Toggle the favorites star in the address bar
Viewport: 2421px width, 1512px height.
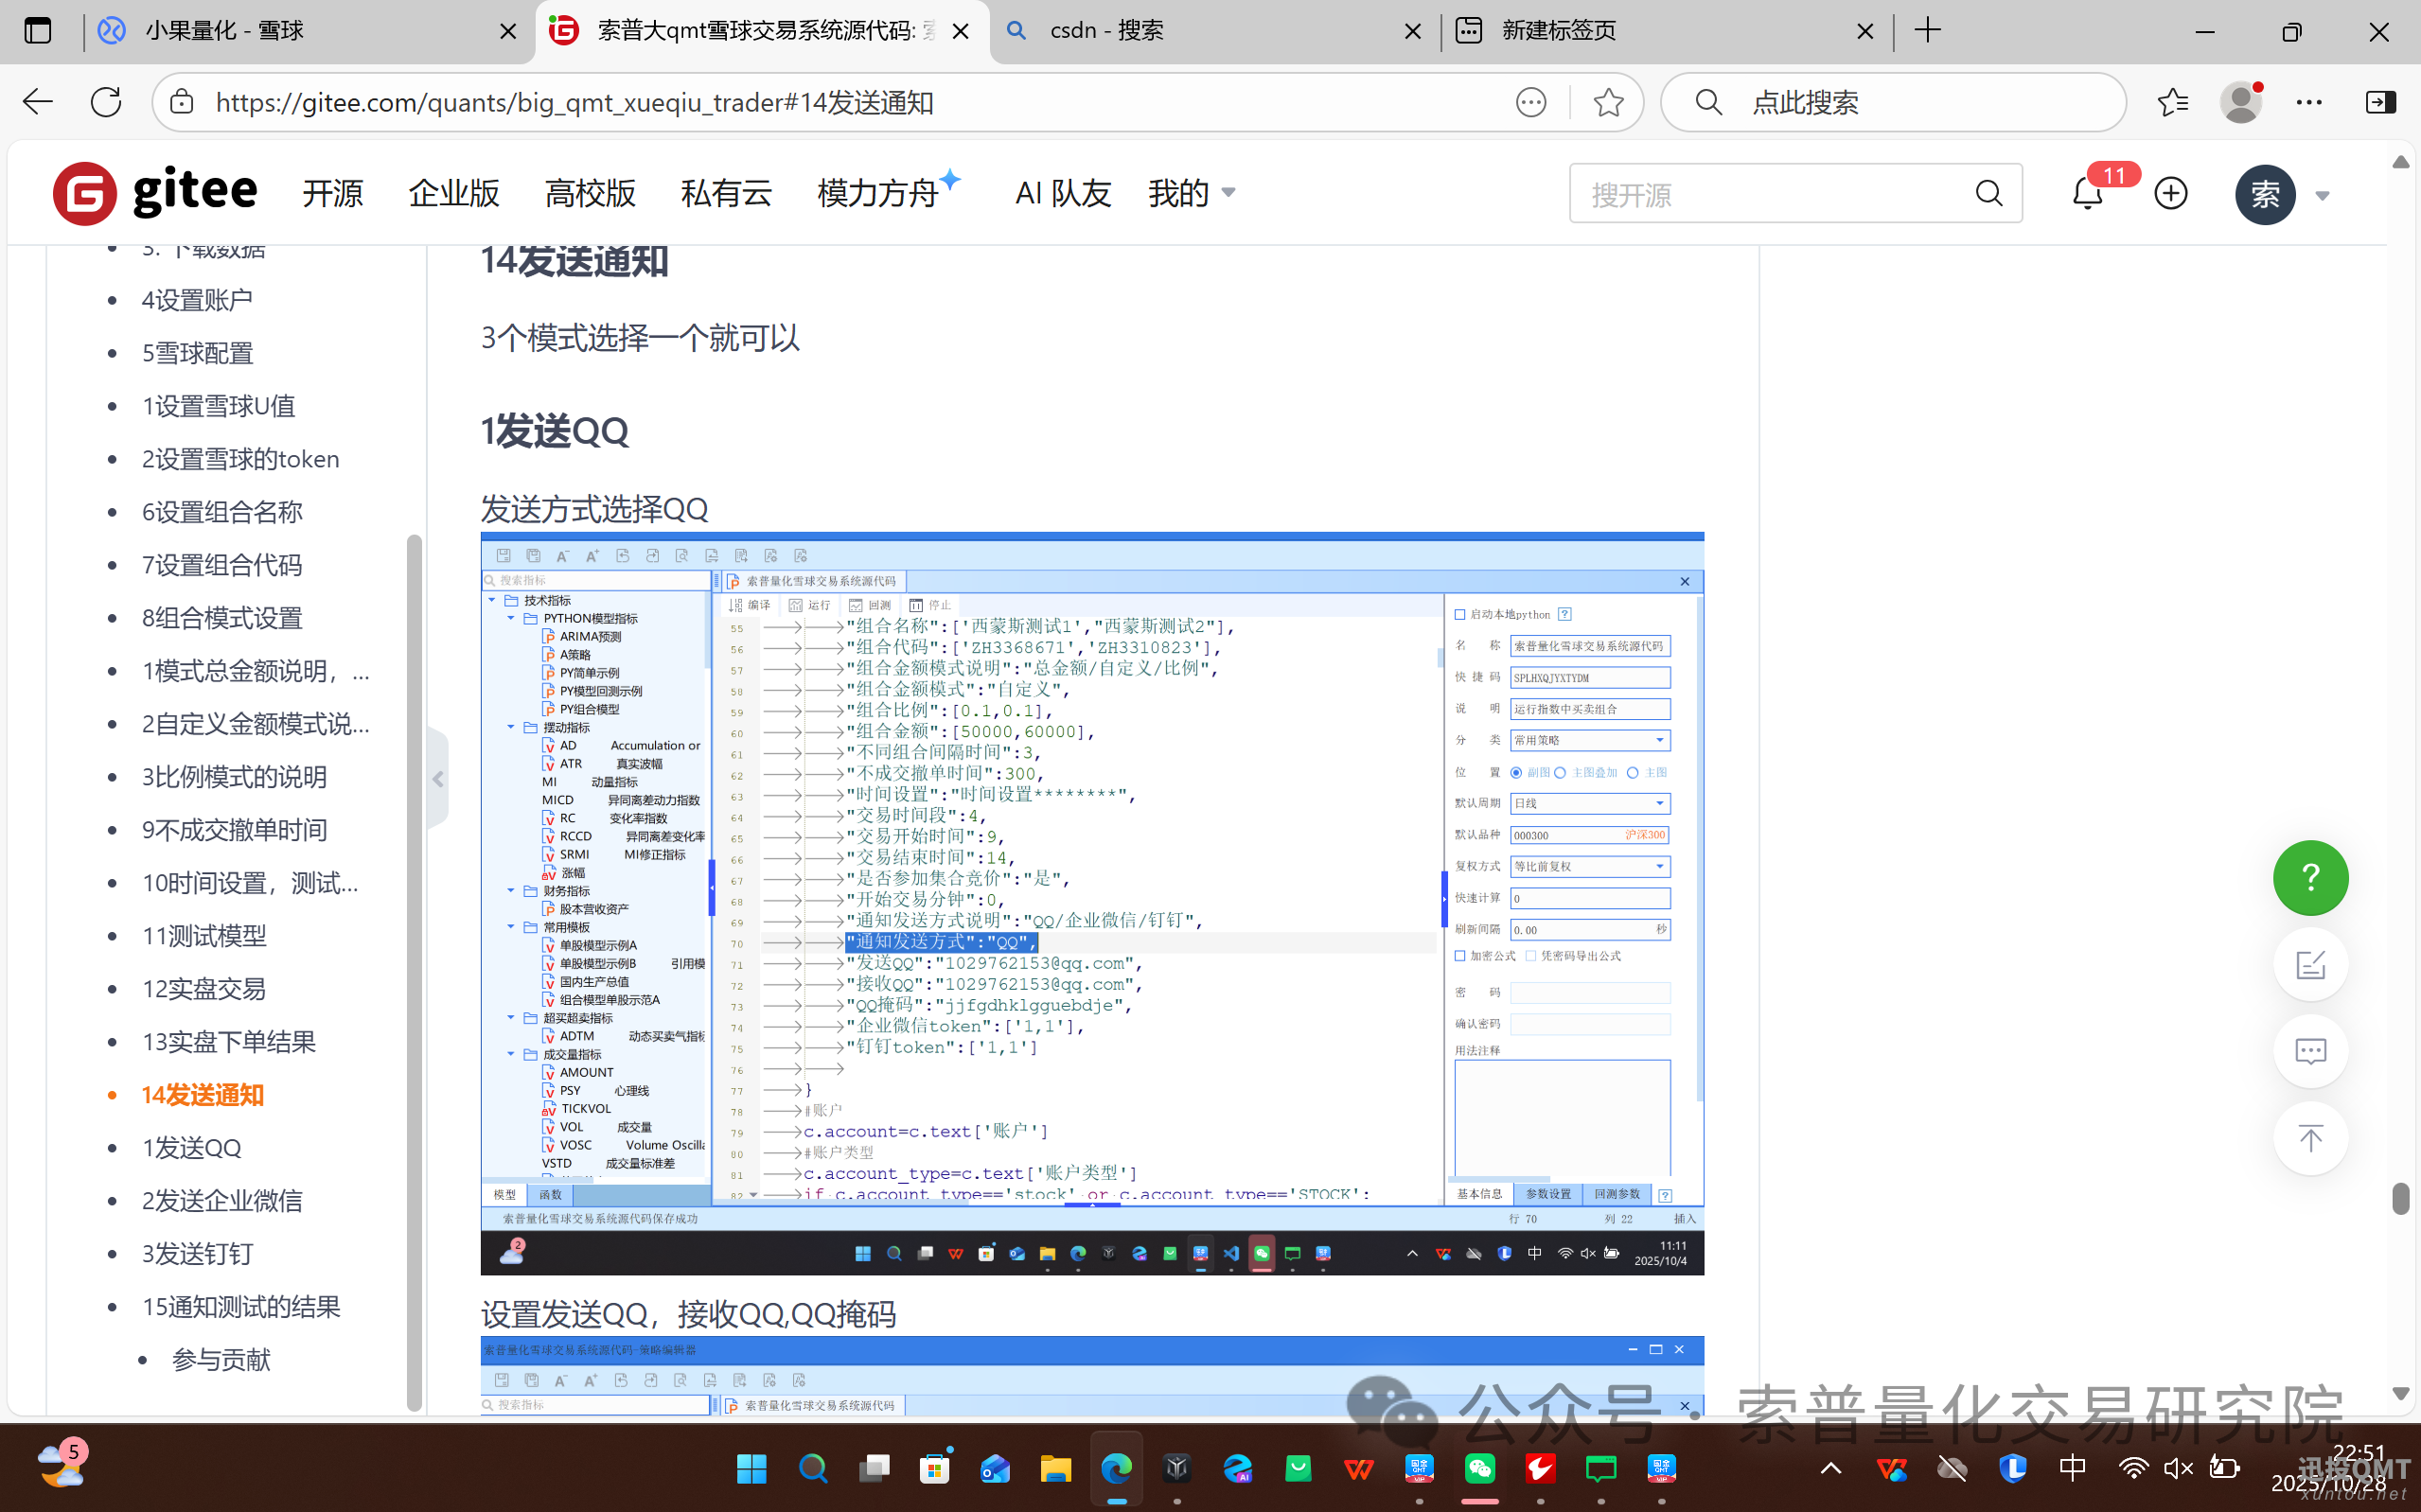1608,101
